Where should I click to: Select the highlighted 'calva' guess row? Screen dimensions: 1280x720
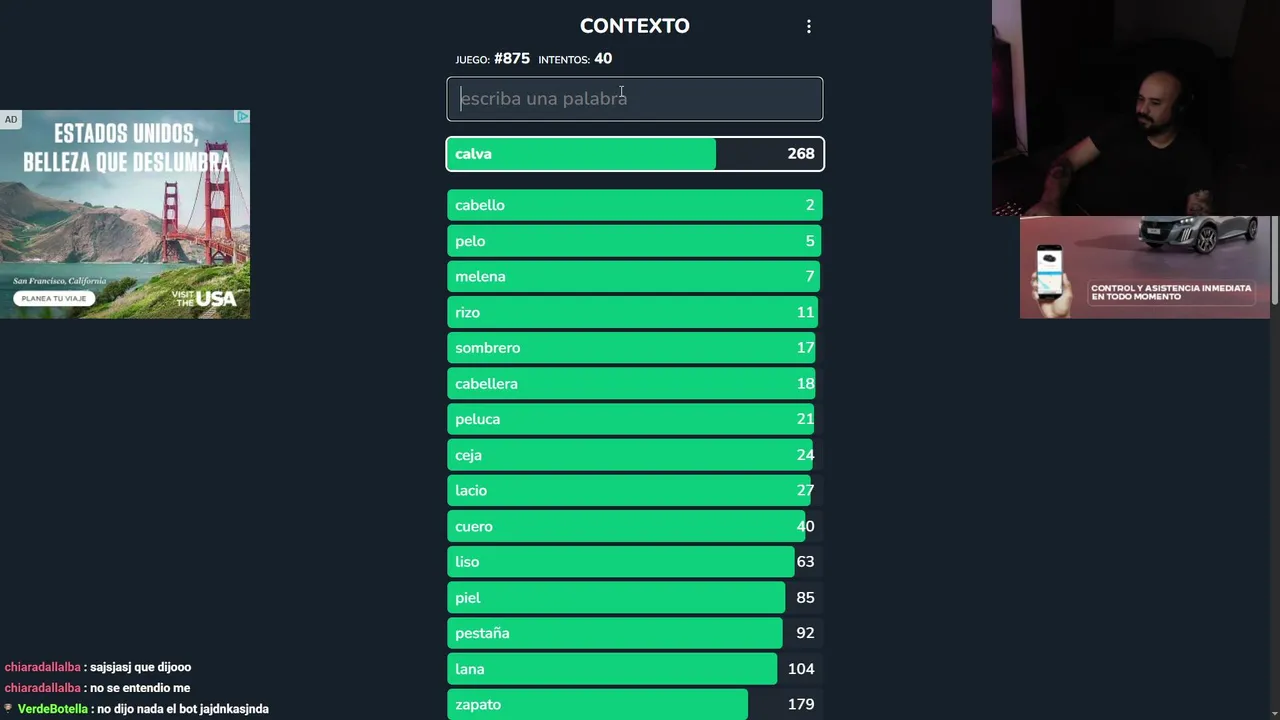tap(634, 154)
